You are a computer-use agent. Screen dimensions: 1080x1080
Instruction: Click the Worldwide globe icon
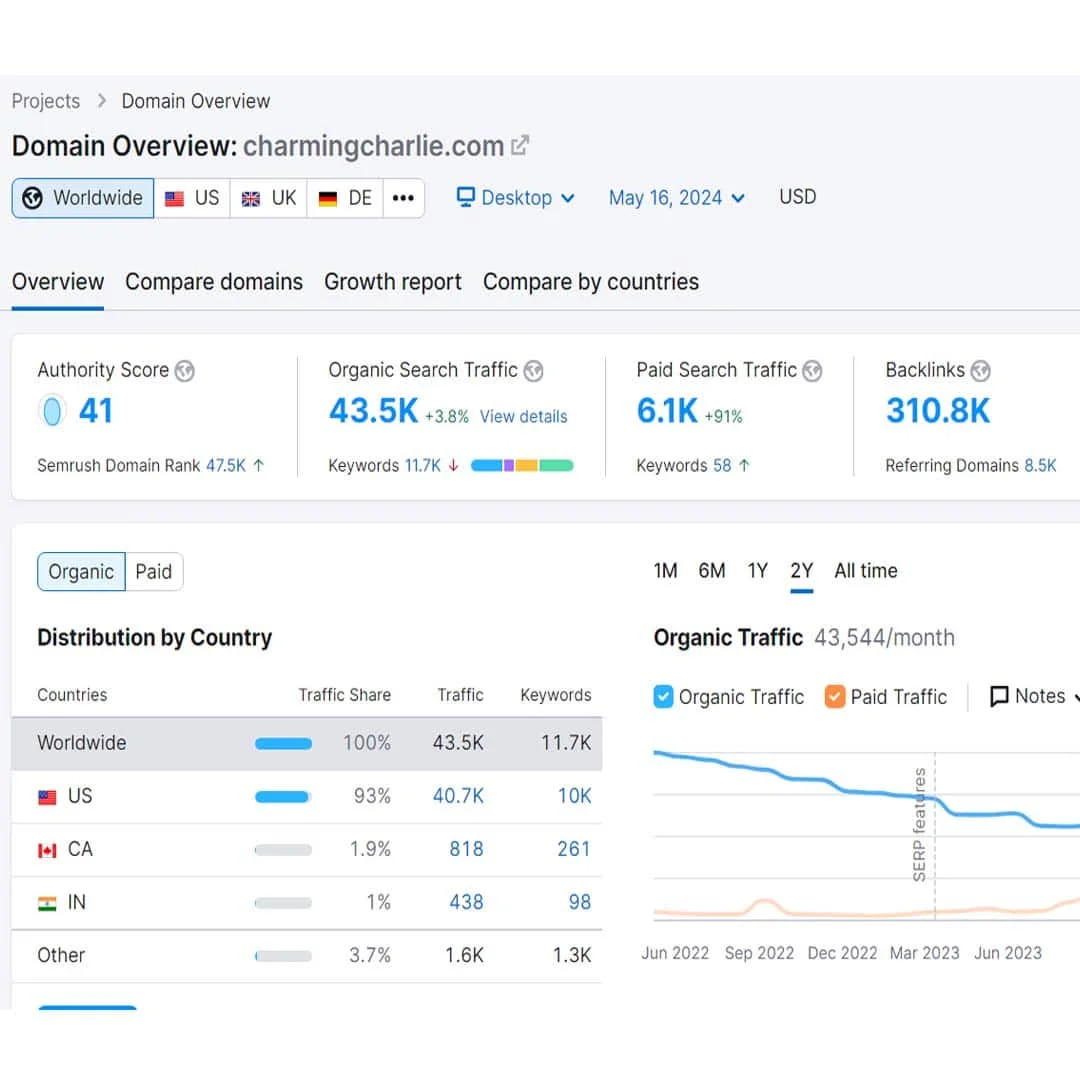point(32,198)
